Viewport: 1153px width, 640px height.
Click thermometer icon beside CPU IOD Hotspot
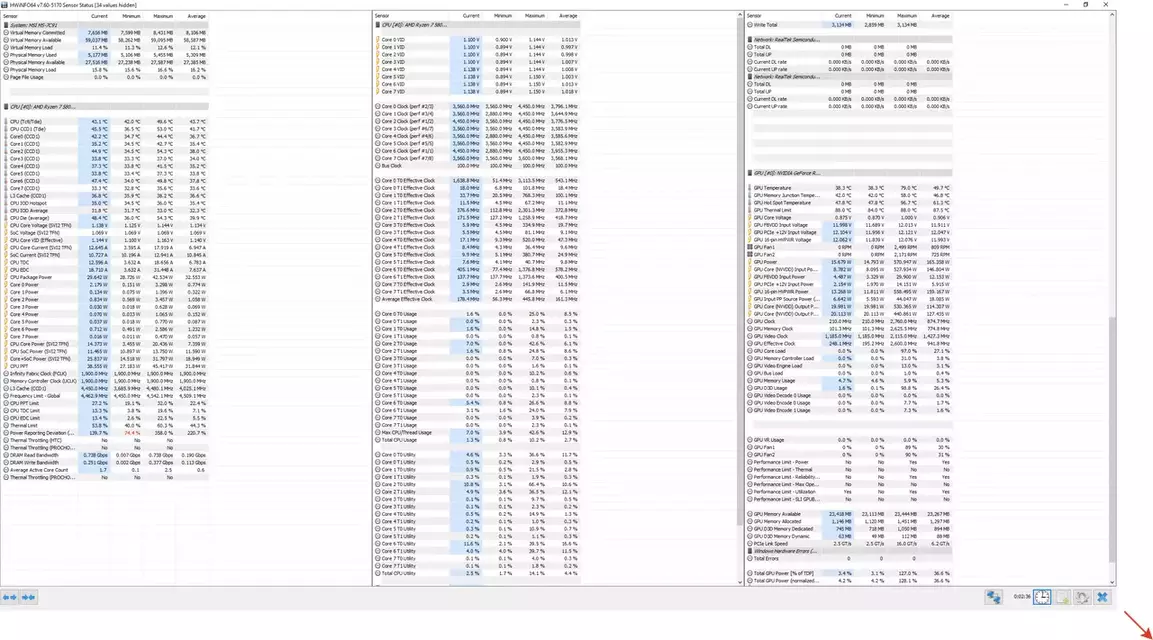tap(6, 203)
